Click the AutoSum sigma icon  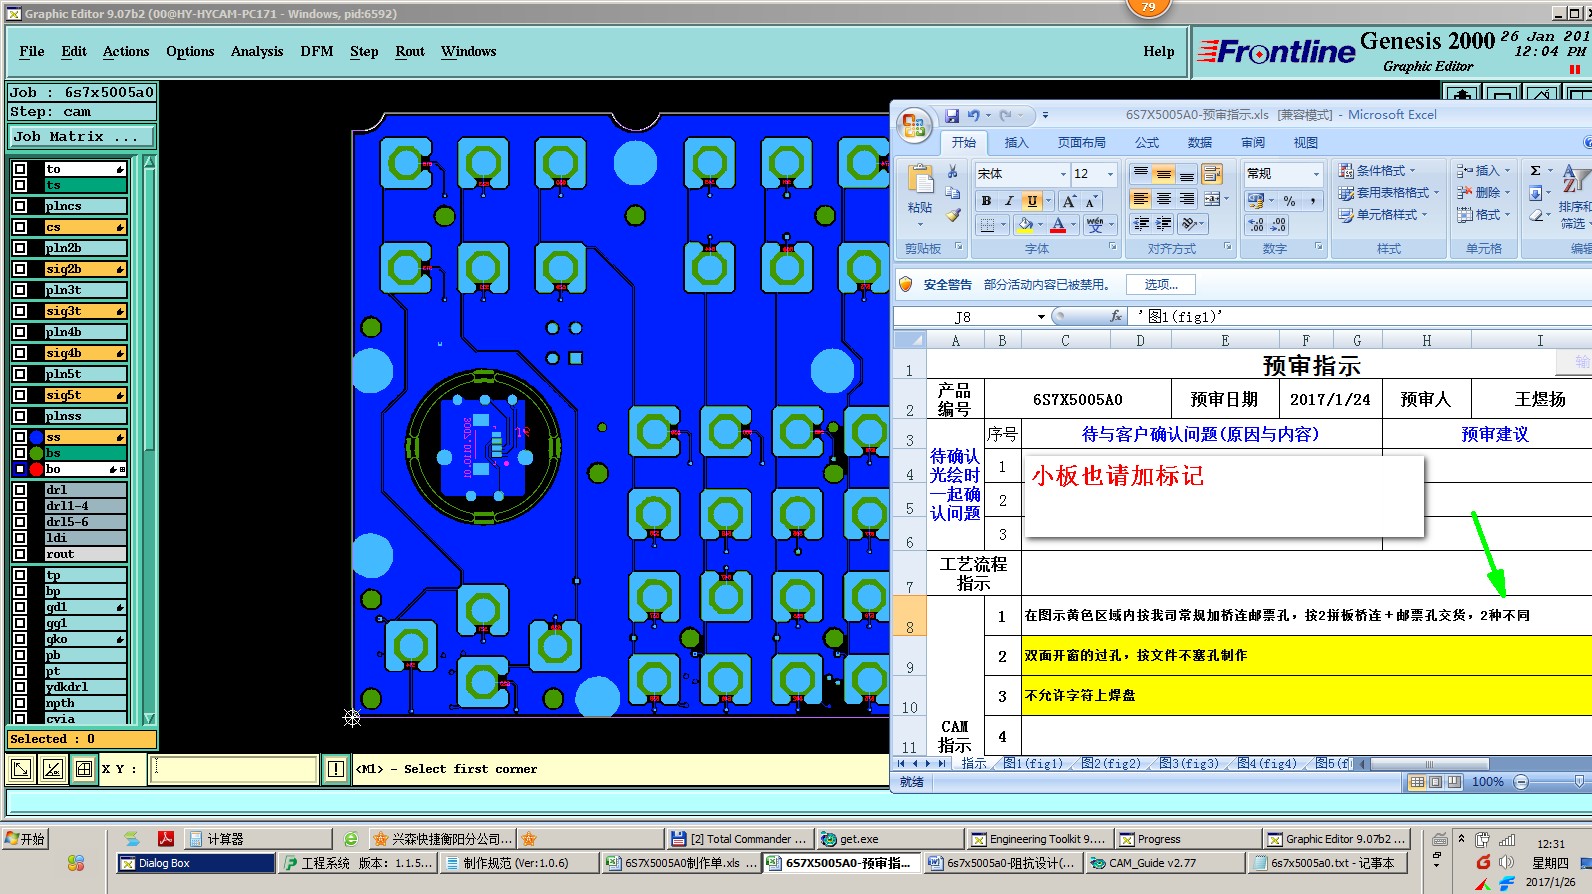(x=1535, y=171)
